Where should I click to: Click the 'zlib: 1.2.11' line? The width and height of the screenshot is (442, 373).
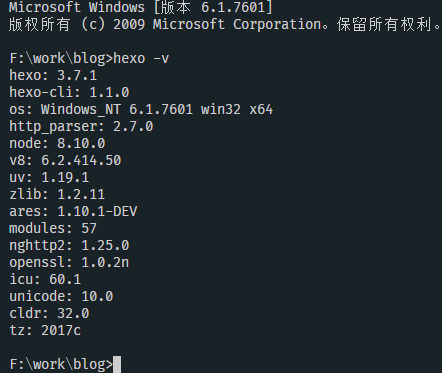pos(57,194)
